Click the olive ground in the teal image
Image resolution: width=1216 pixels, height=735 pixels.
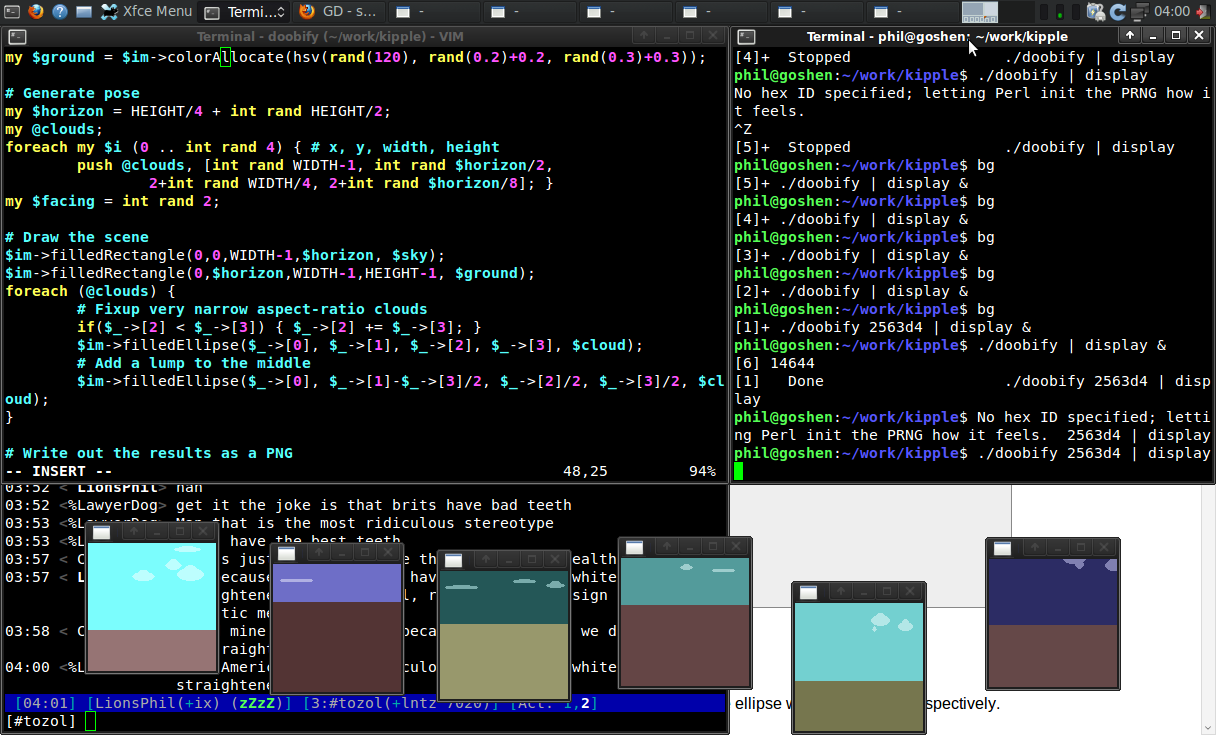[x=503, y=660]
